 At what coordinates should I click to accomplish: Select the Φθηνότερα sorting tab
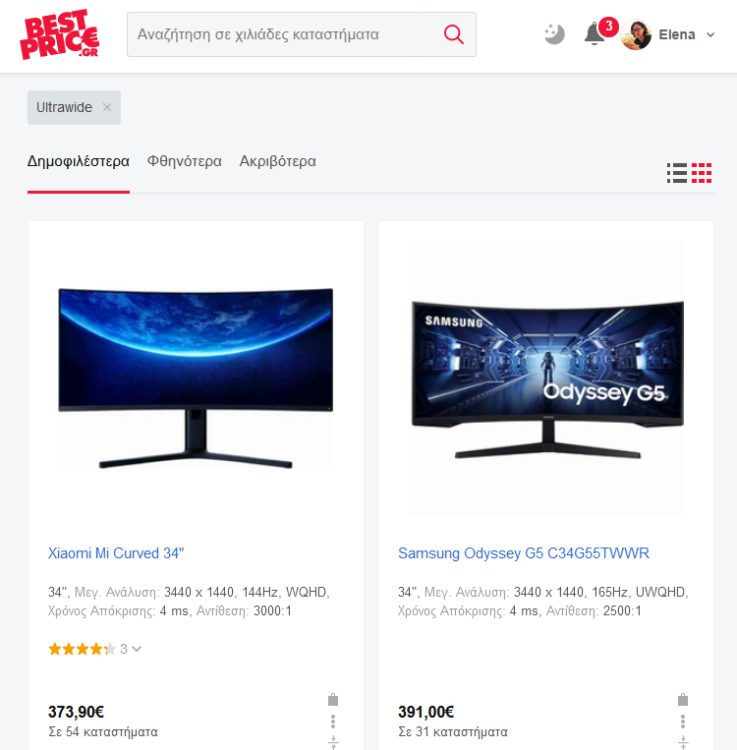[x=184, y=161]
